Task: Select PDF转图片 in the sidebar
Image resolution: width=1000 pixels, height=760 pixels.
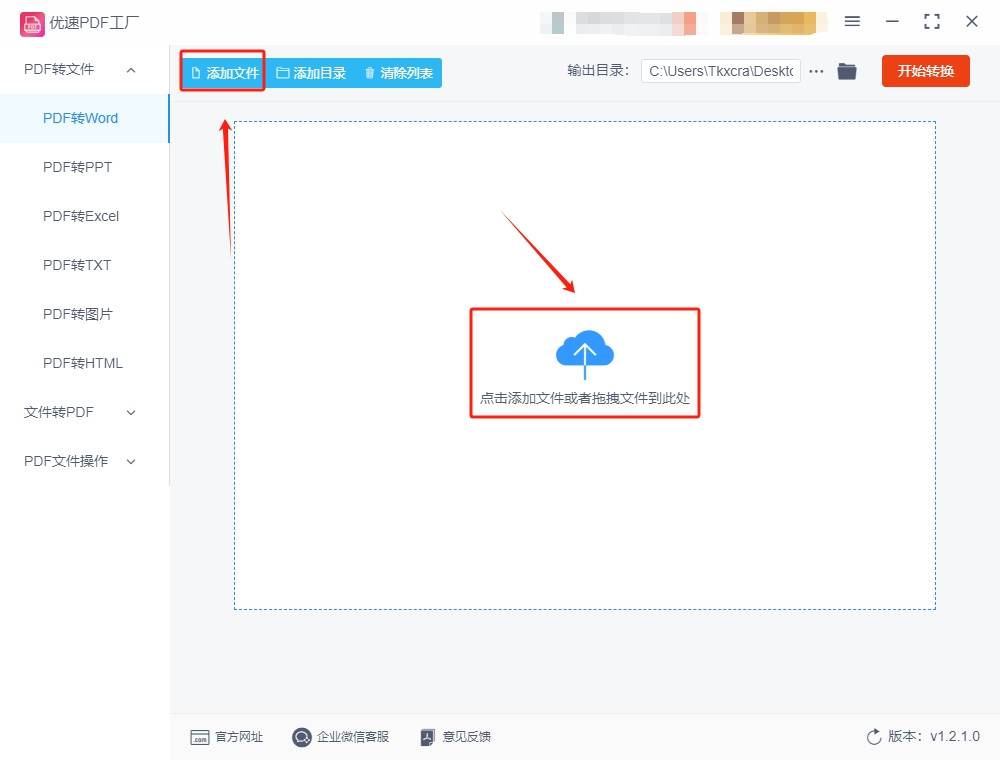Action: point(78,314)
